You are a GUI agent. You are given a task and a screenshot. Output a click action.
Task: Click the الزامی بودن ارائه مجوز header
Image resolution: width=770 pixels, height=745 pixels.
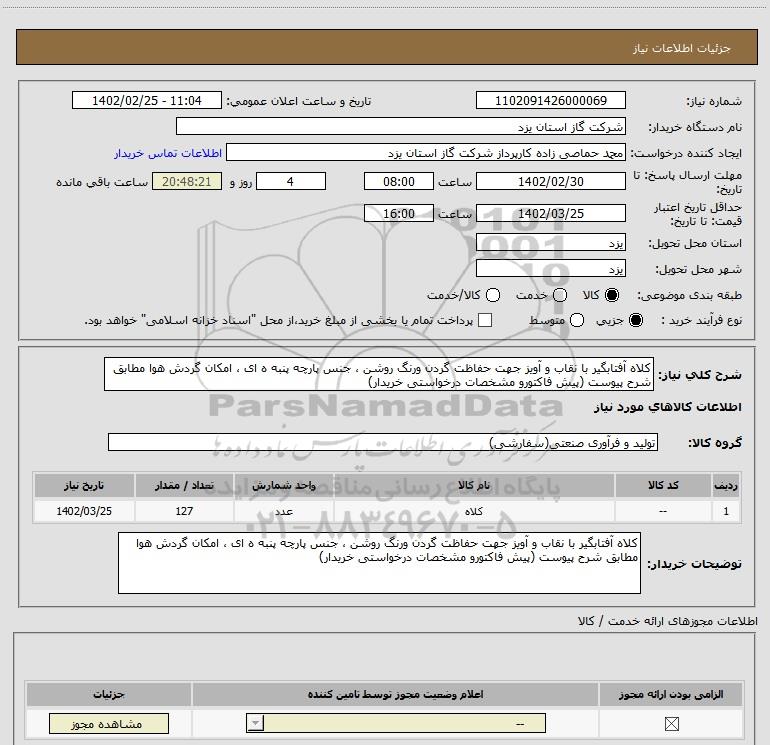pyautogui.click(x=671, y=694)
